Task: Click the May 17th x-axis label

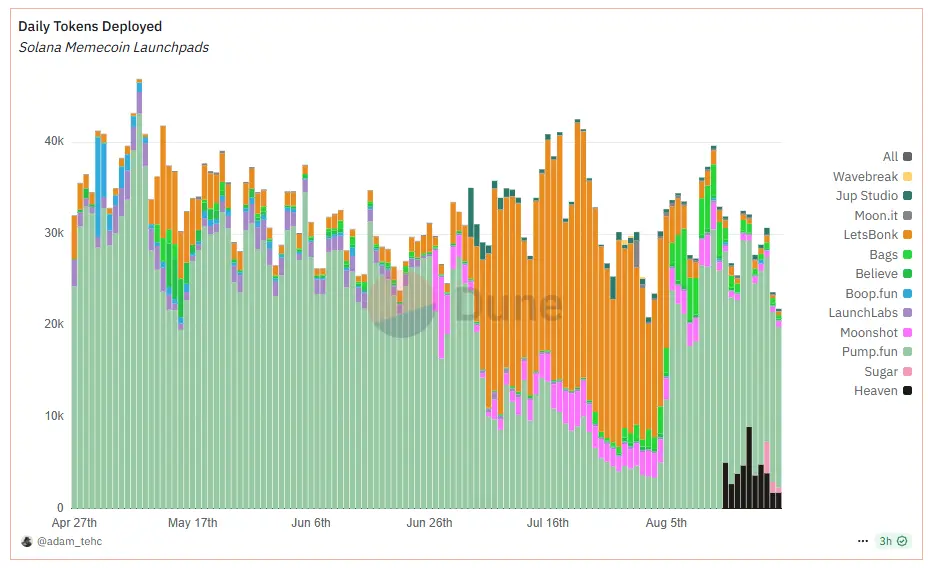Action: (x=192, y=523)
